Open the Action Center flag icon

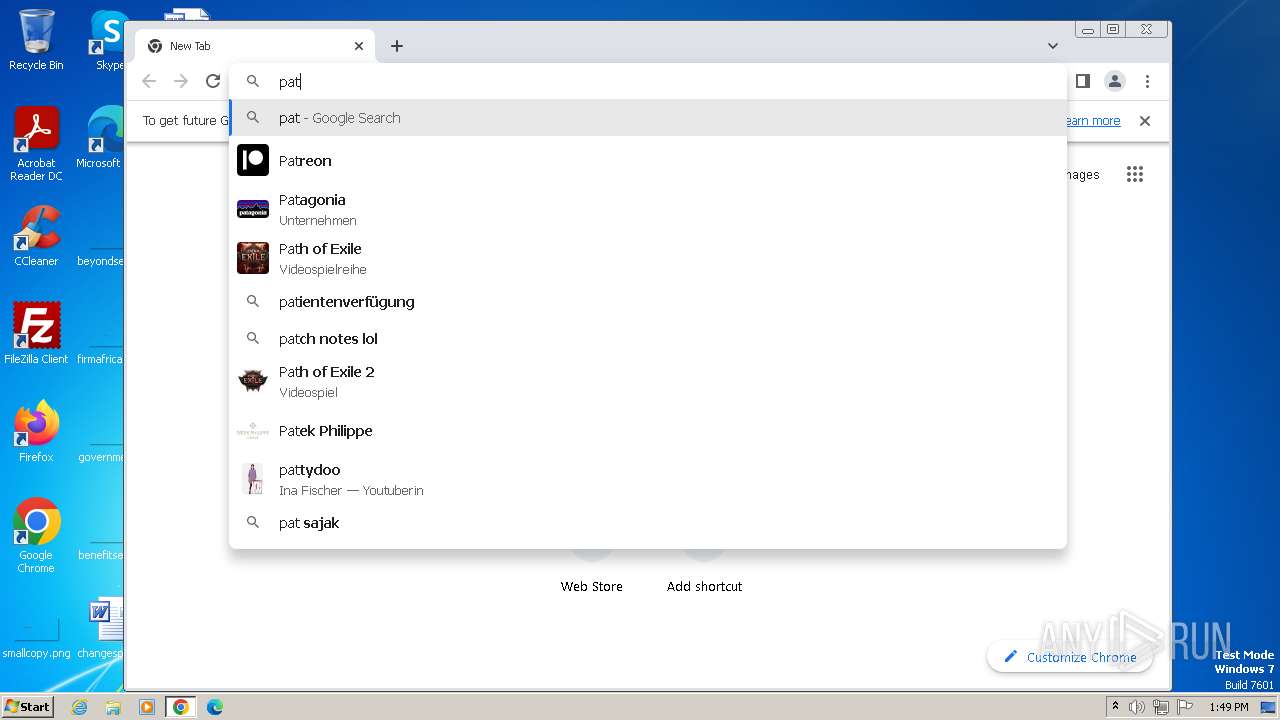[x=1184, y=707]
